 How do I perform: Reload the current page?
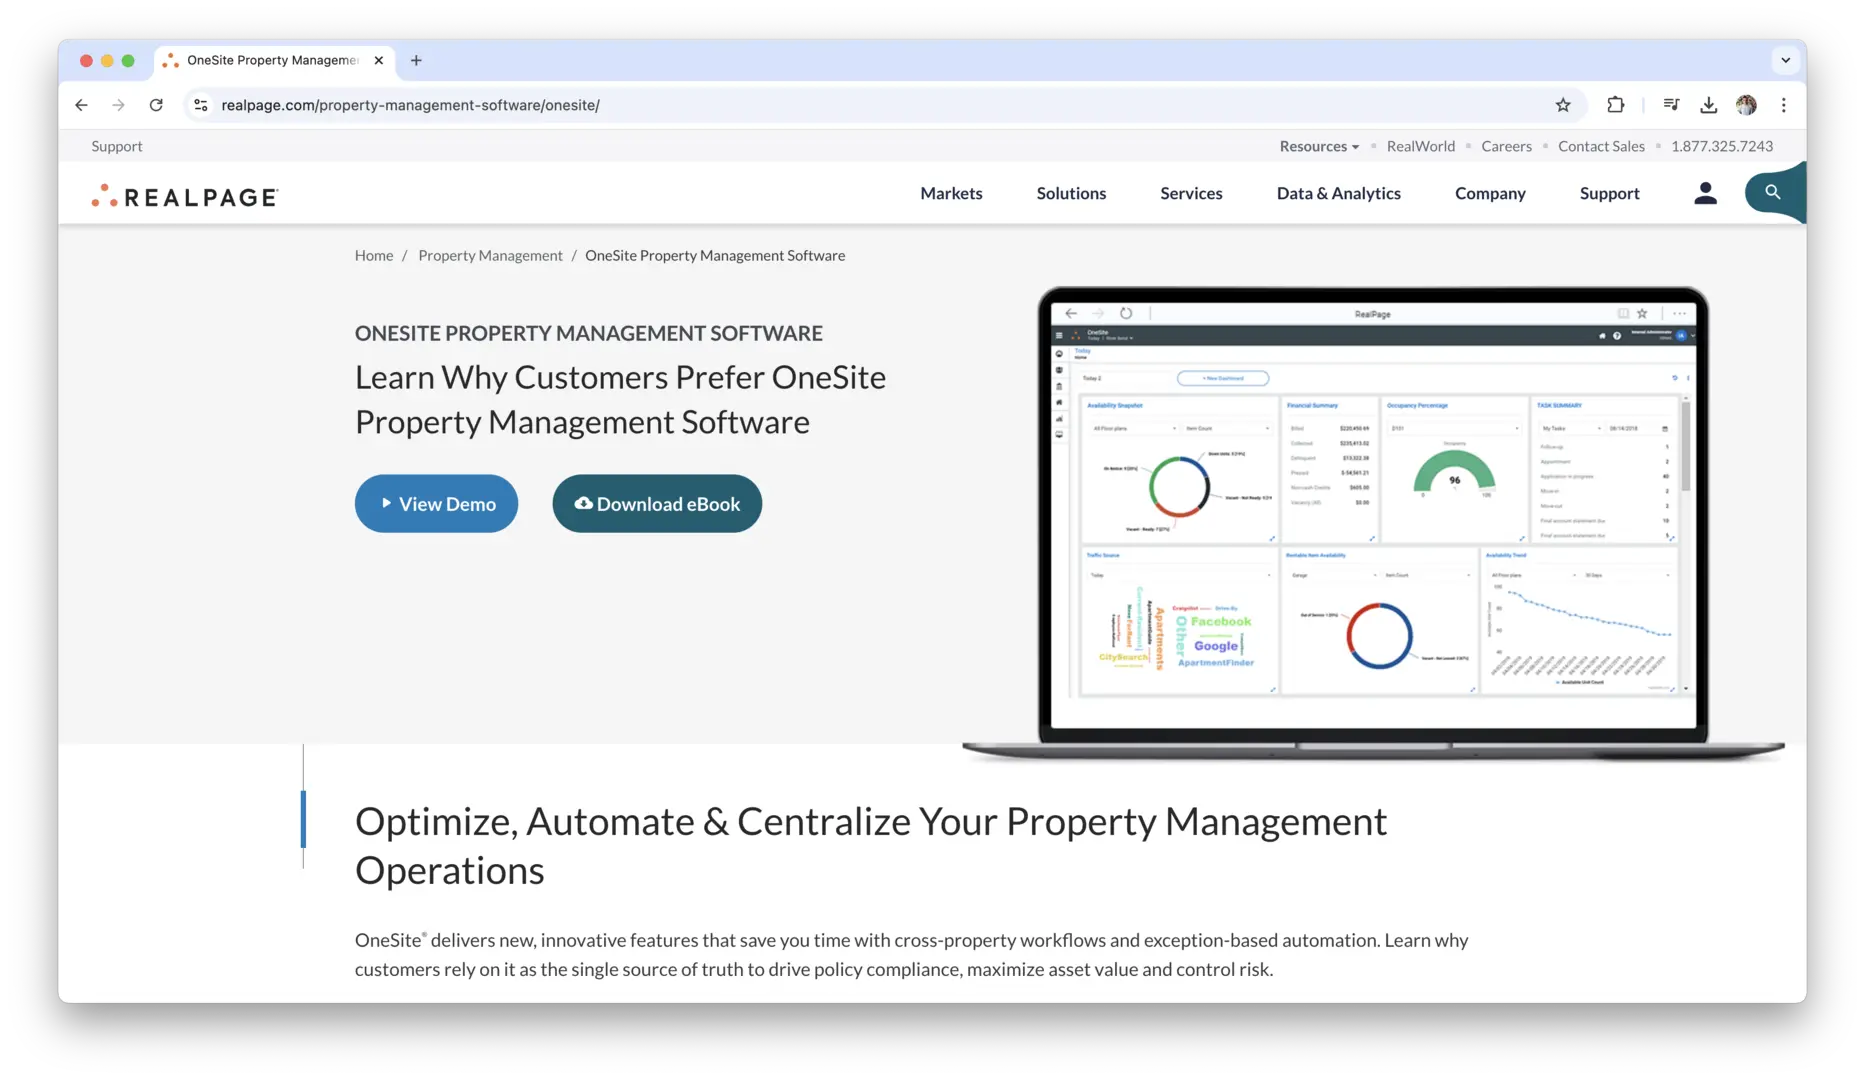(x=156, y=105)
